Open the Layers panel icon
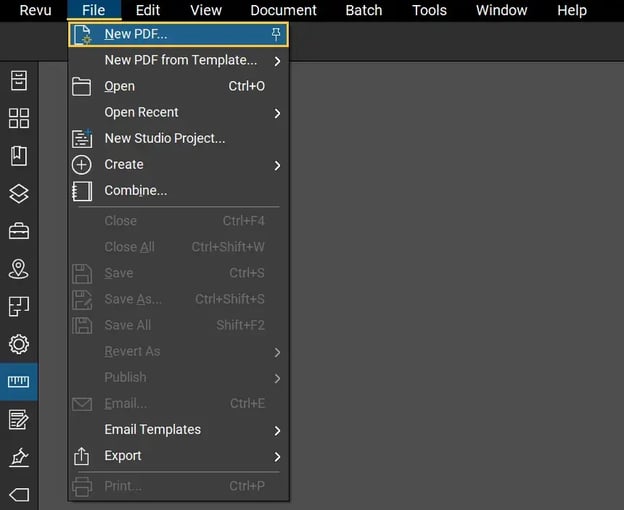Viewport: 624px width, 510px height. coord(19,194)
